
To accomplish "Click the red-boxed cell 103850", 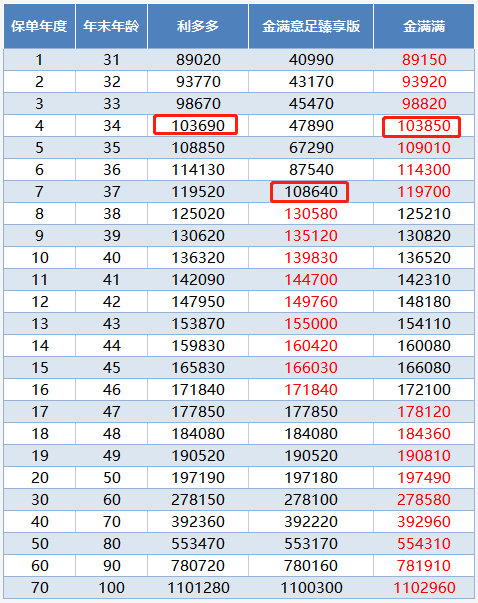I will pos(421,127).
